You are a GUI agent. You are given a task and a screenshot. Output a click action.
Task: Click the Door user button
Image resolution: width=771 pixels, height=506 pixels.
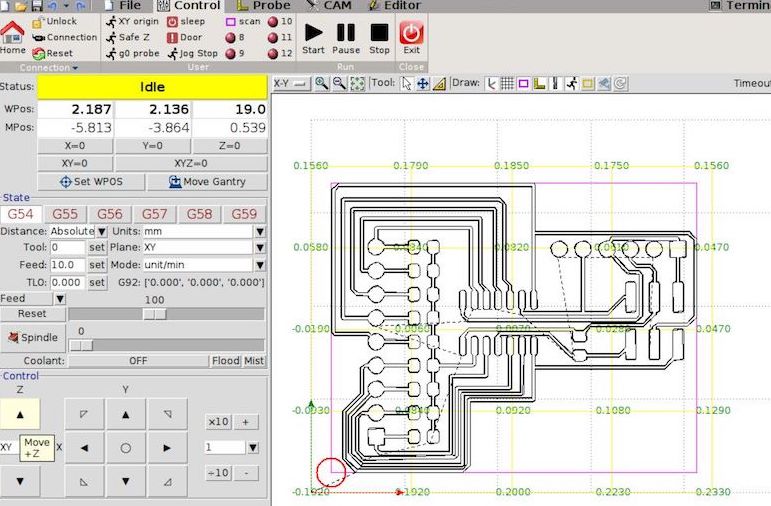point(184,37)
